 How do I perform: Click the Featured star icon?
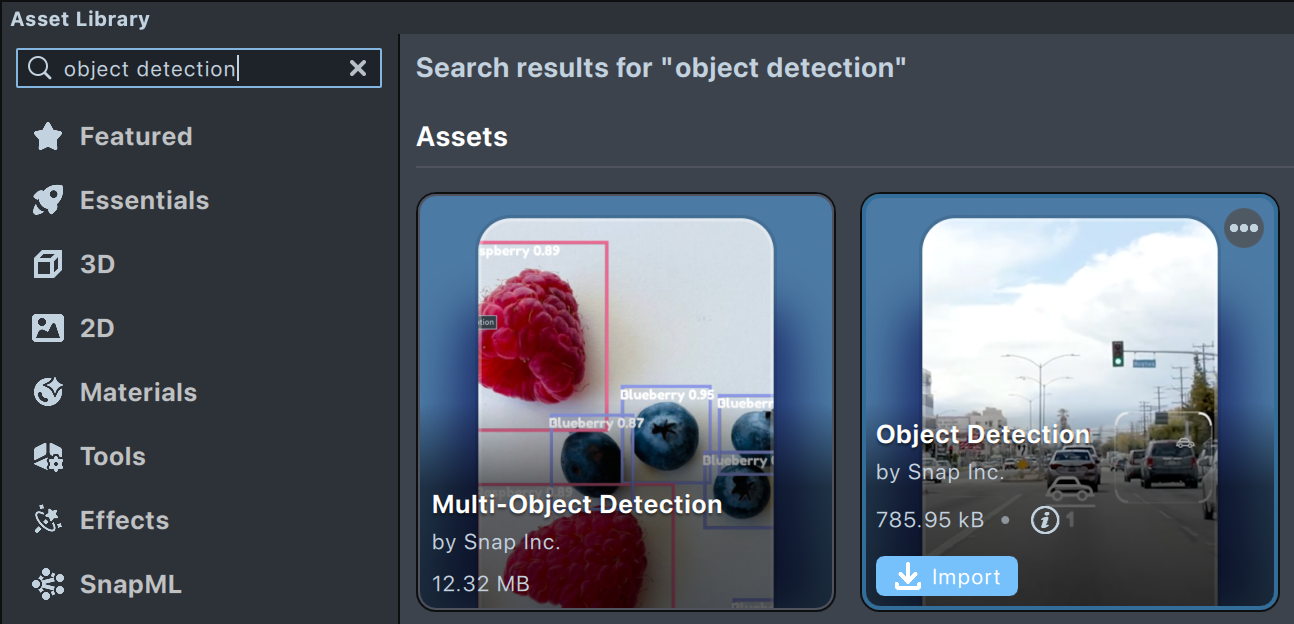(48, 137)
